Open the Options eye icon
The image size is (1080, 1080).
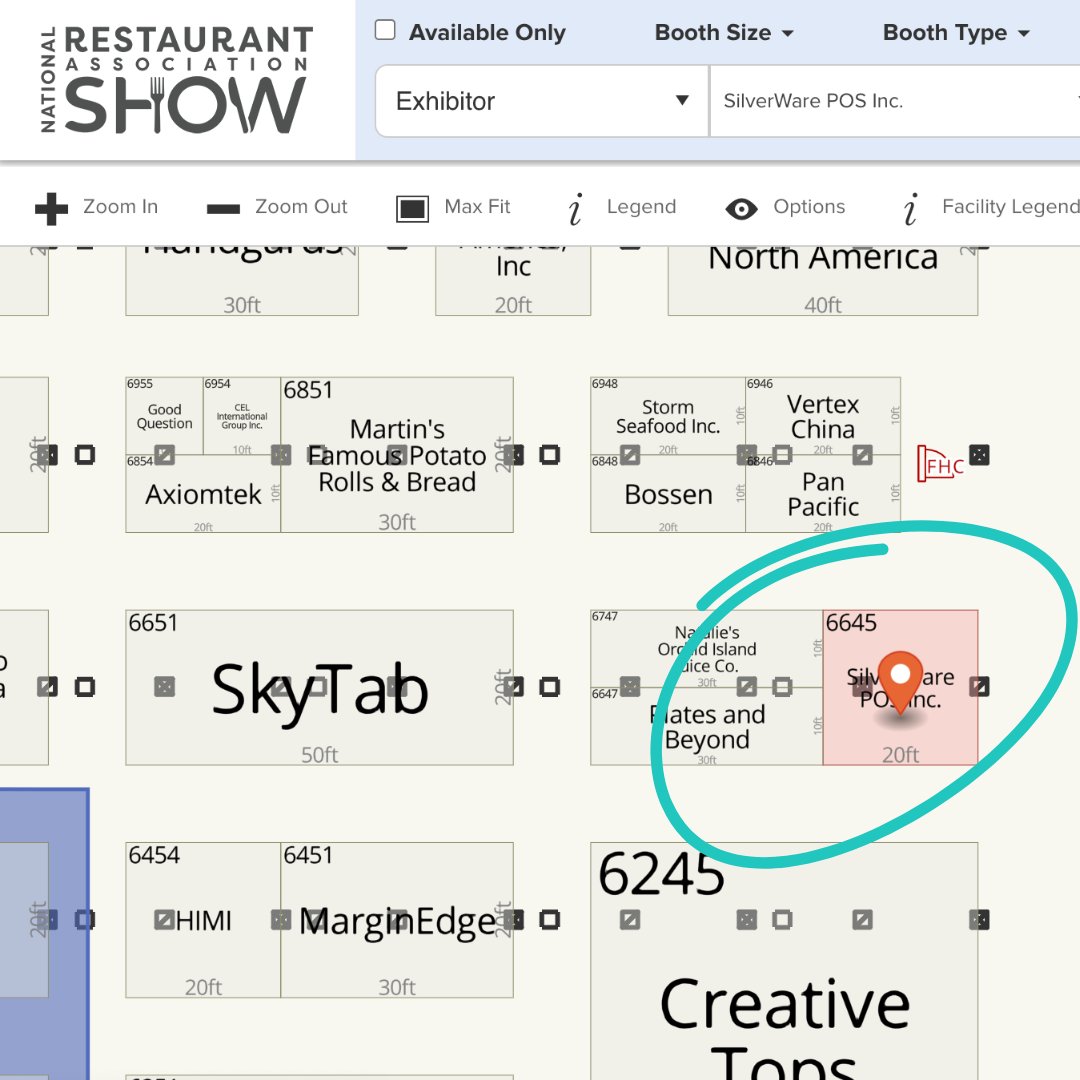(x=741, y=209)
